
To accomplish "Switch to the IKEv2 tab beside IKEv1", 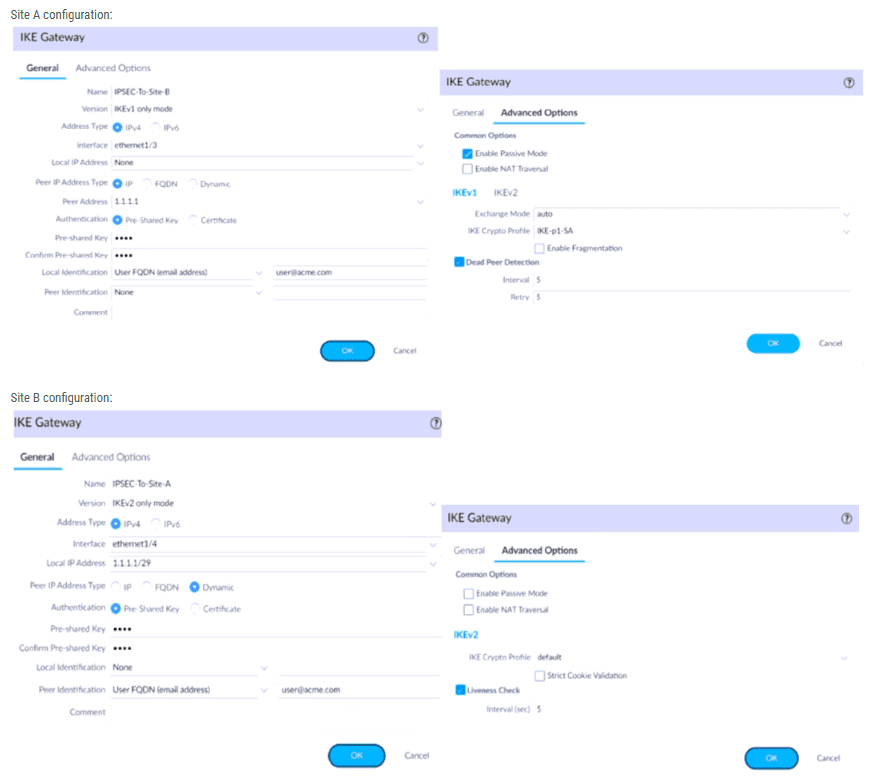I will click(506, 192).
